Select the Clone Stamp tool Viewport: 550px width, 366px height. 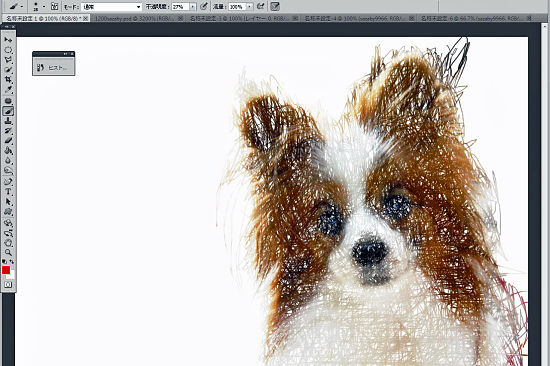[8, 121]
